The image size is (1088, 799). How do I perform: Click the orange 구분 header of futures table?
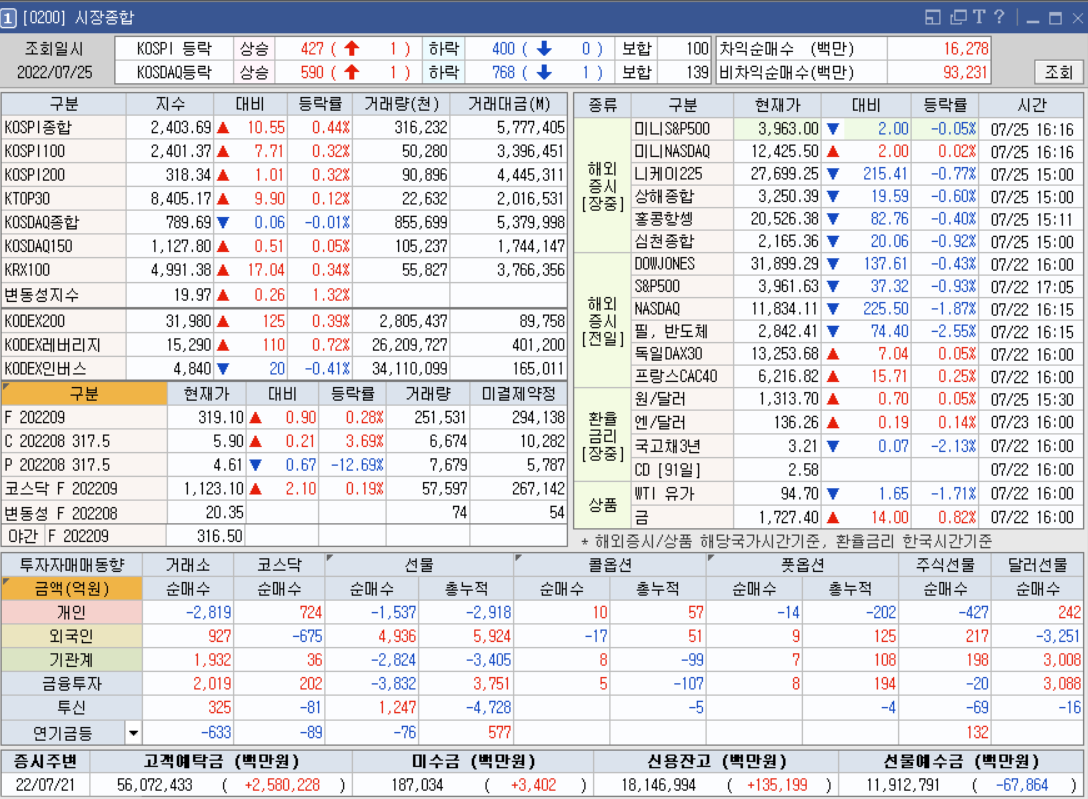tap(84, 394)
